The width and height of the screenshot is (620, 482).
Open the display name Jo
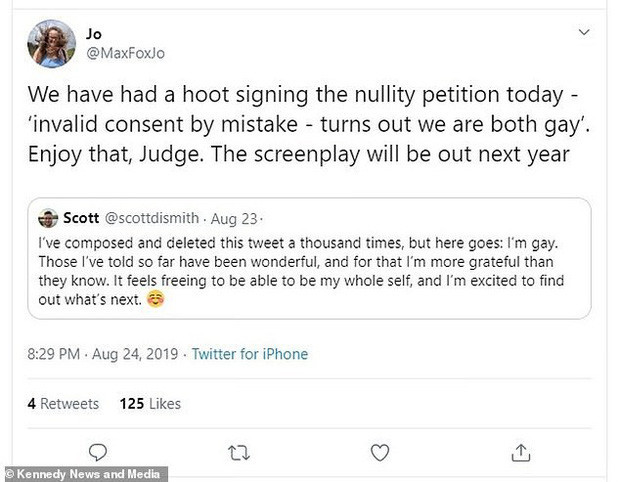point(94,34)
